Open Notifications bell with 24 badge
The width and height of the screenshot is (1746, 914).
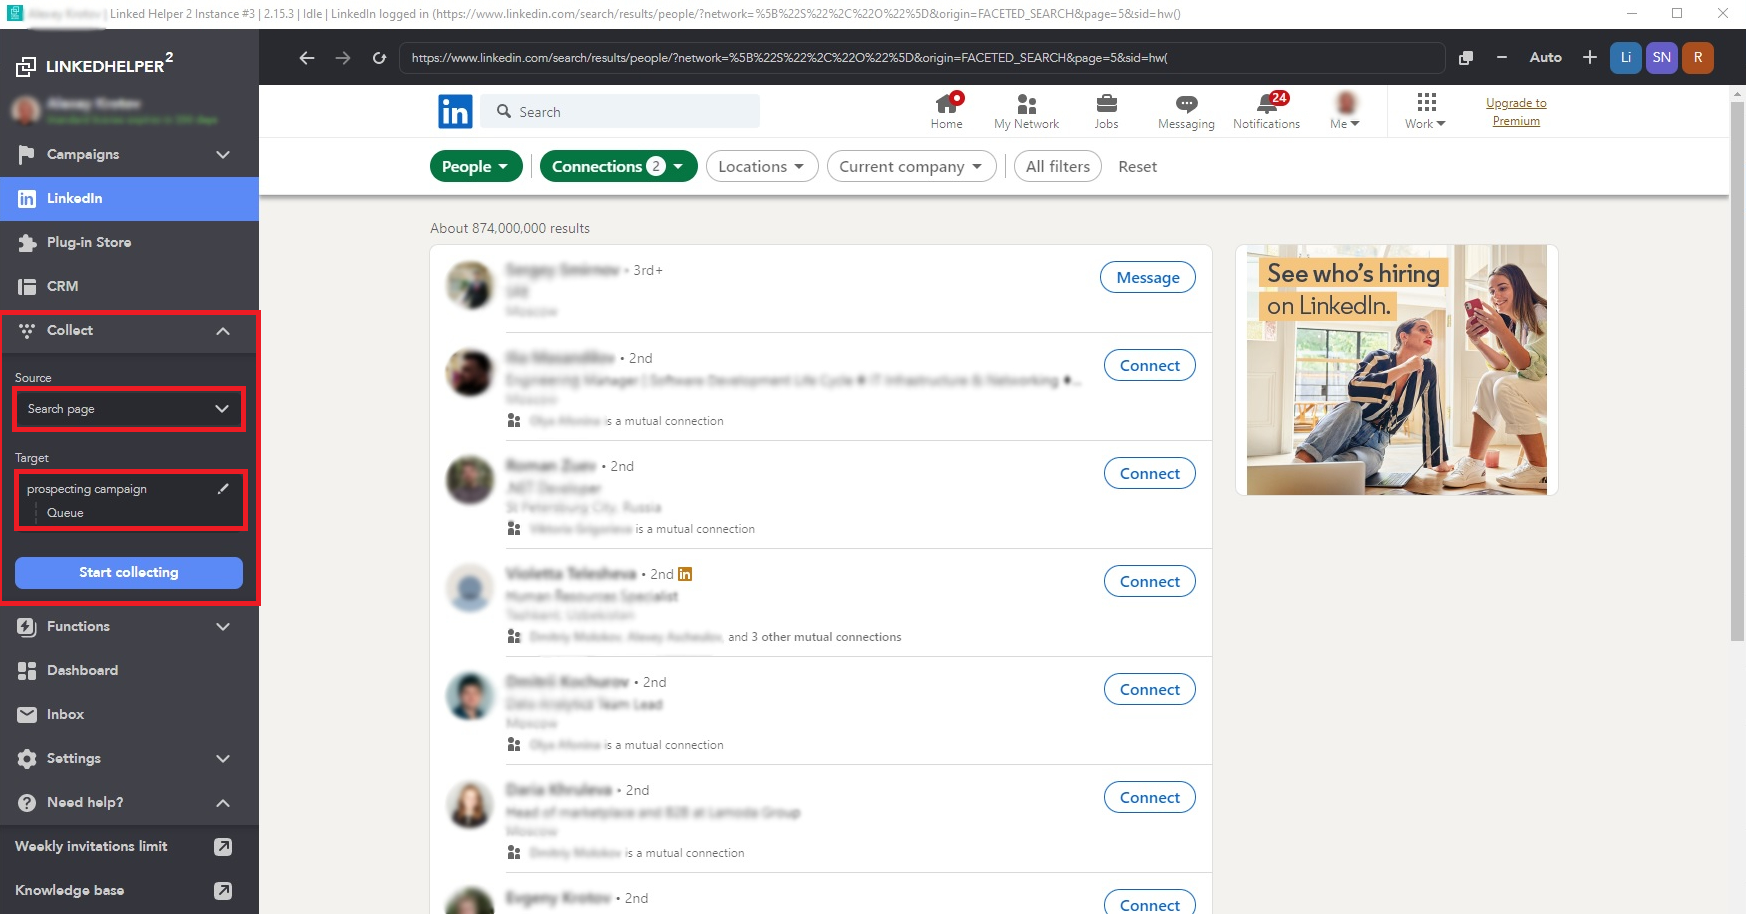click(1267, 111)
